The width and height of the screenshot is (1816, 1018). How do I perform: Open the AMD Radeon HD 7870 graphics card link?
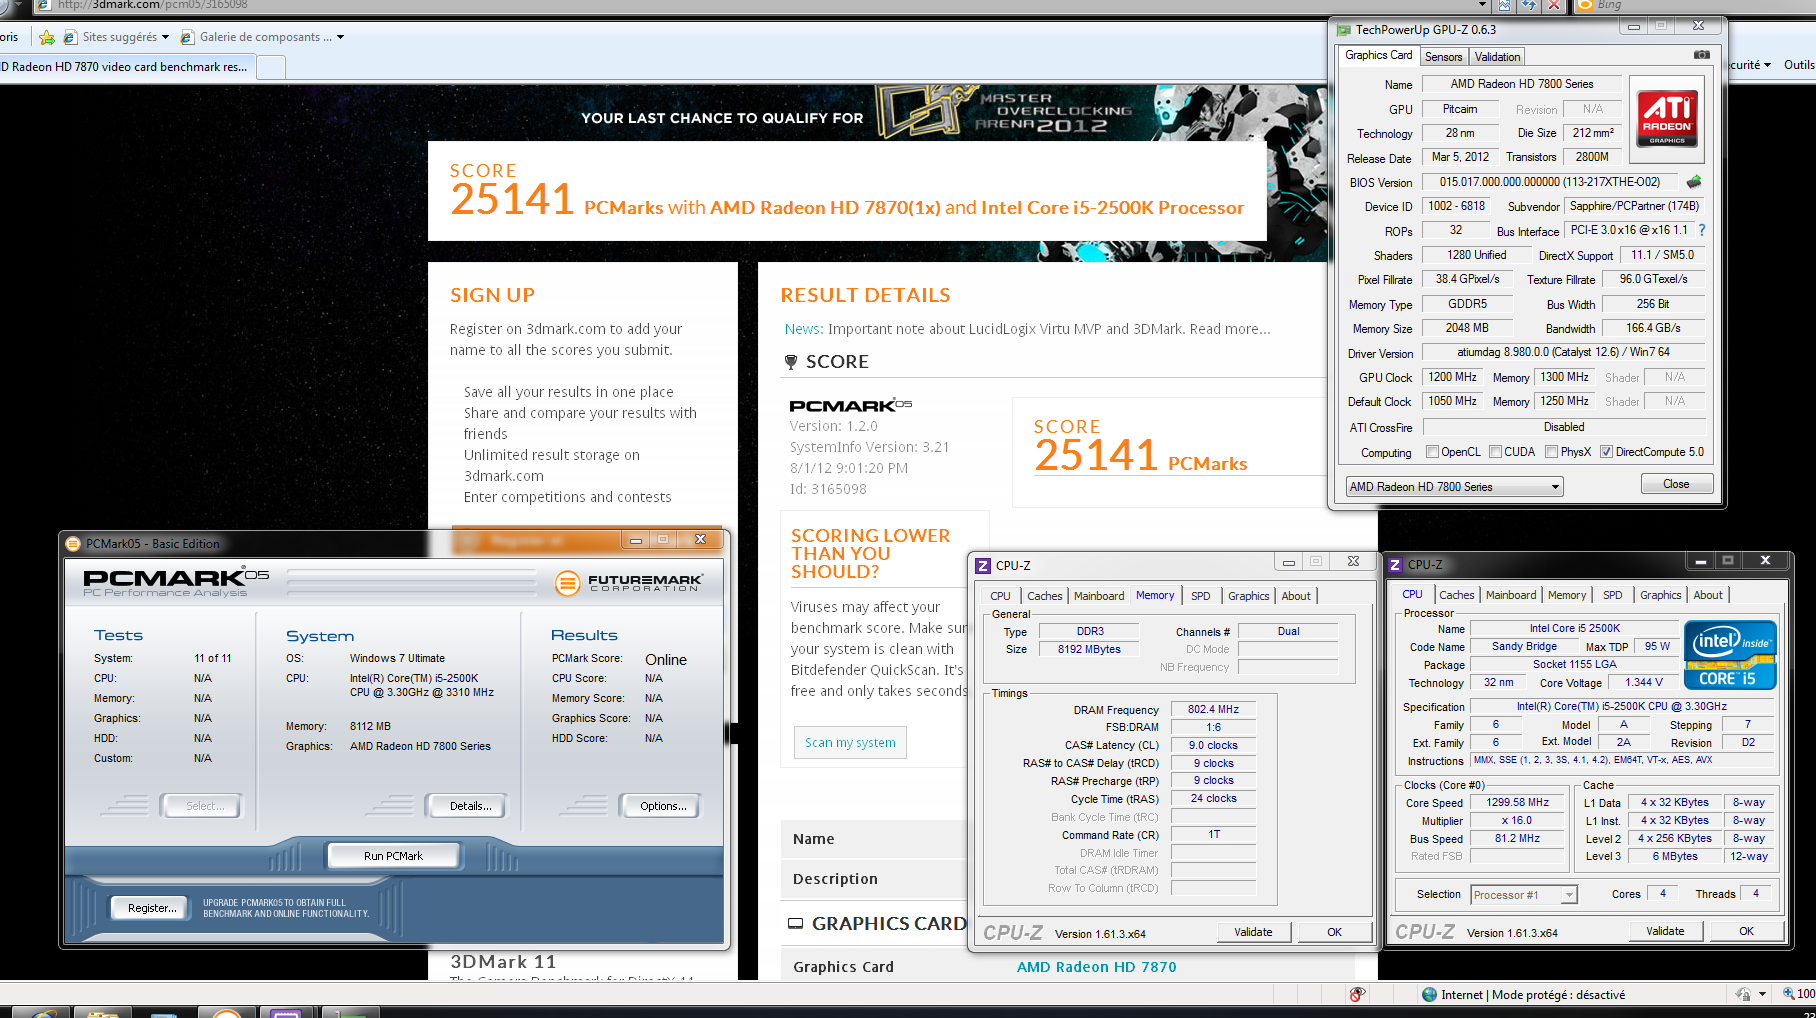(1096, 967)
